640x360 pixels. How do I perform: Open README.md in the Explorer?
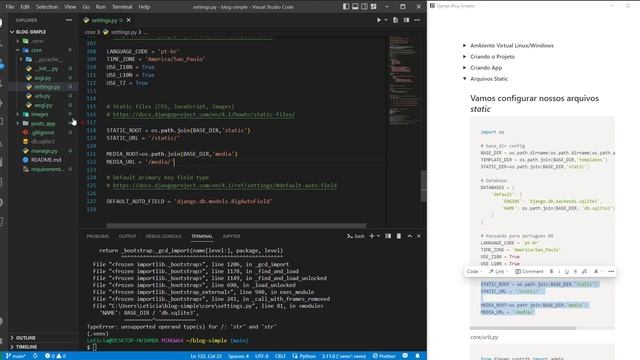(x=46, y=160)
